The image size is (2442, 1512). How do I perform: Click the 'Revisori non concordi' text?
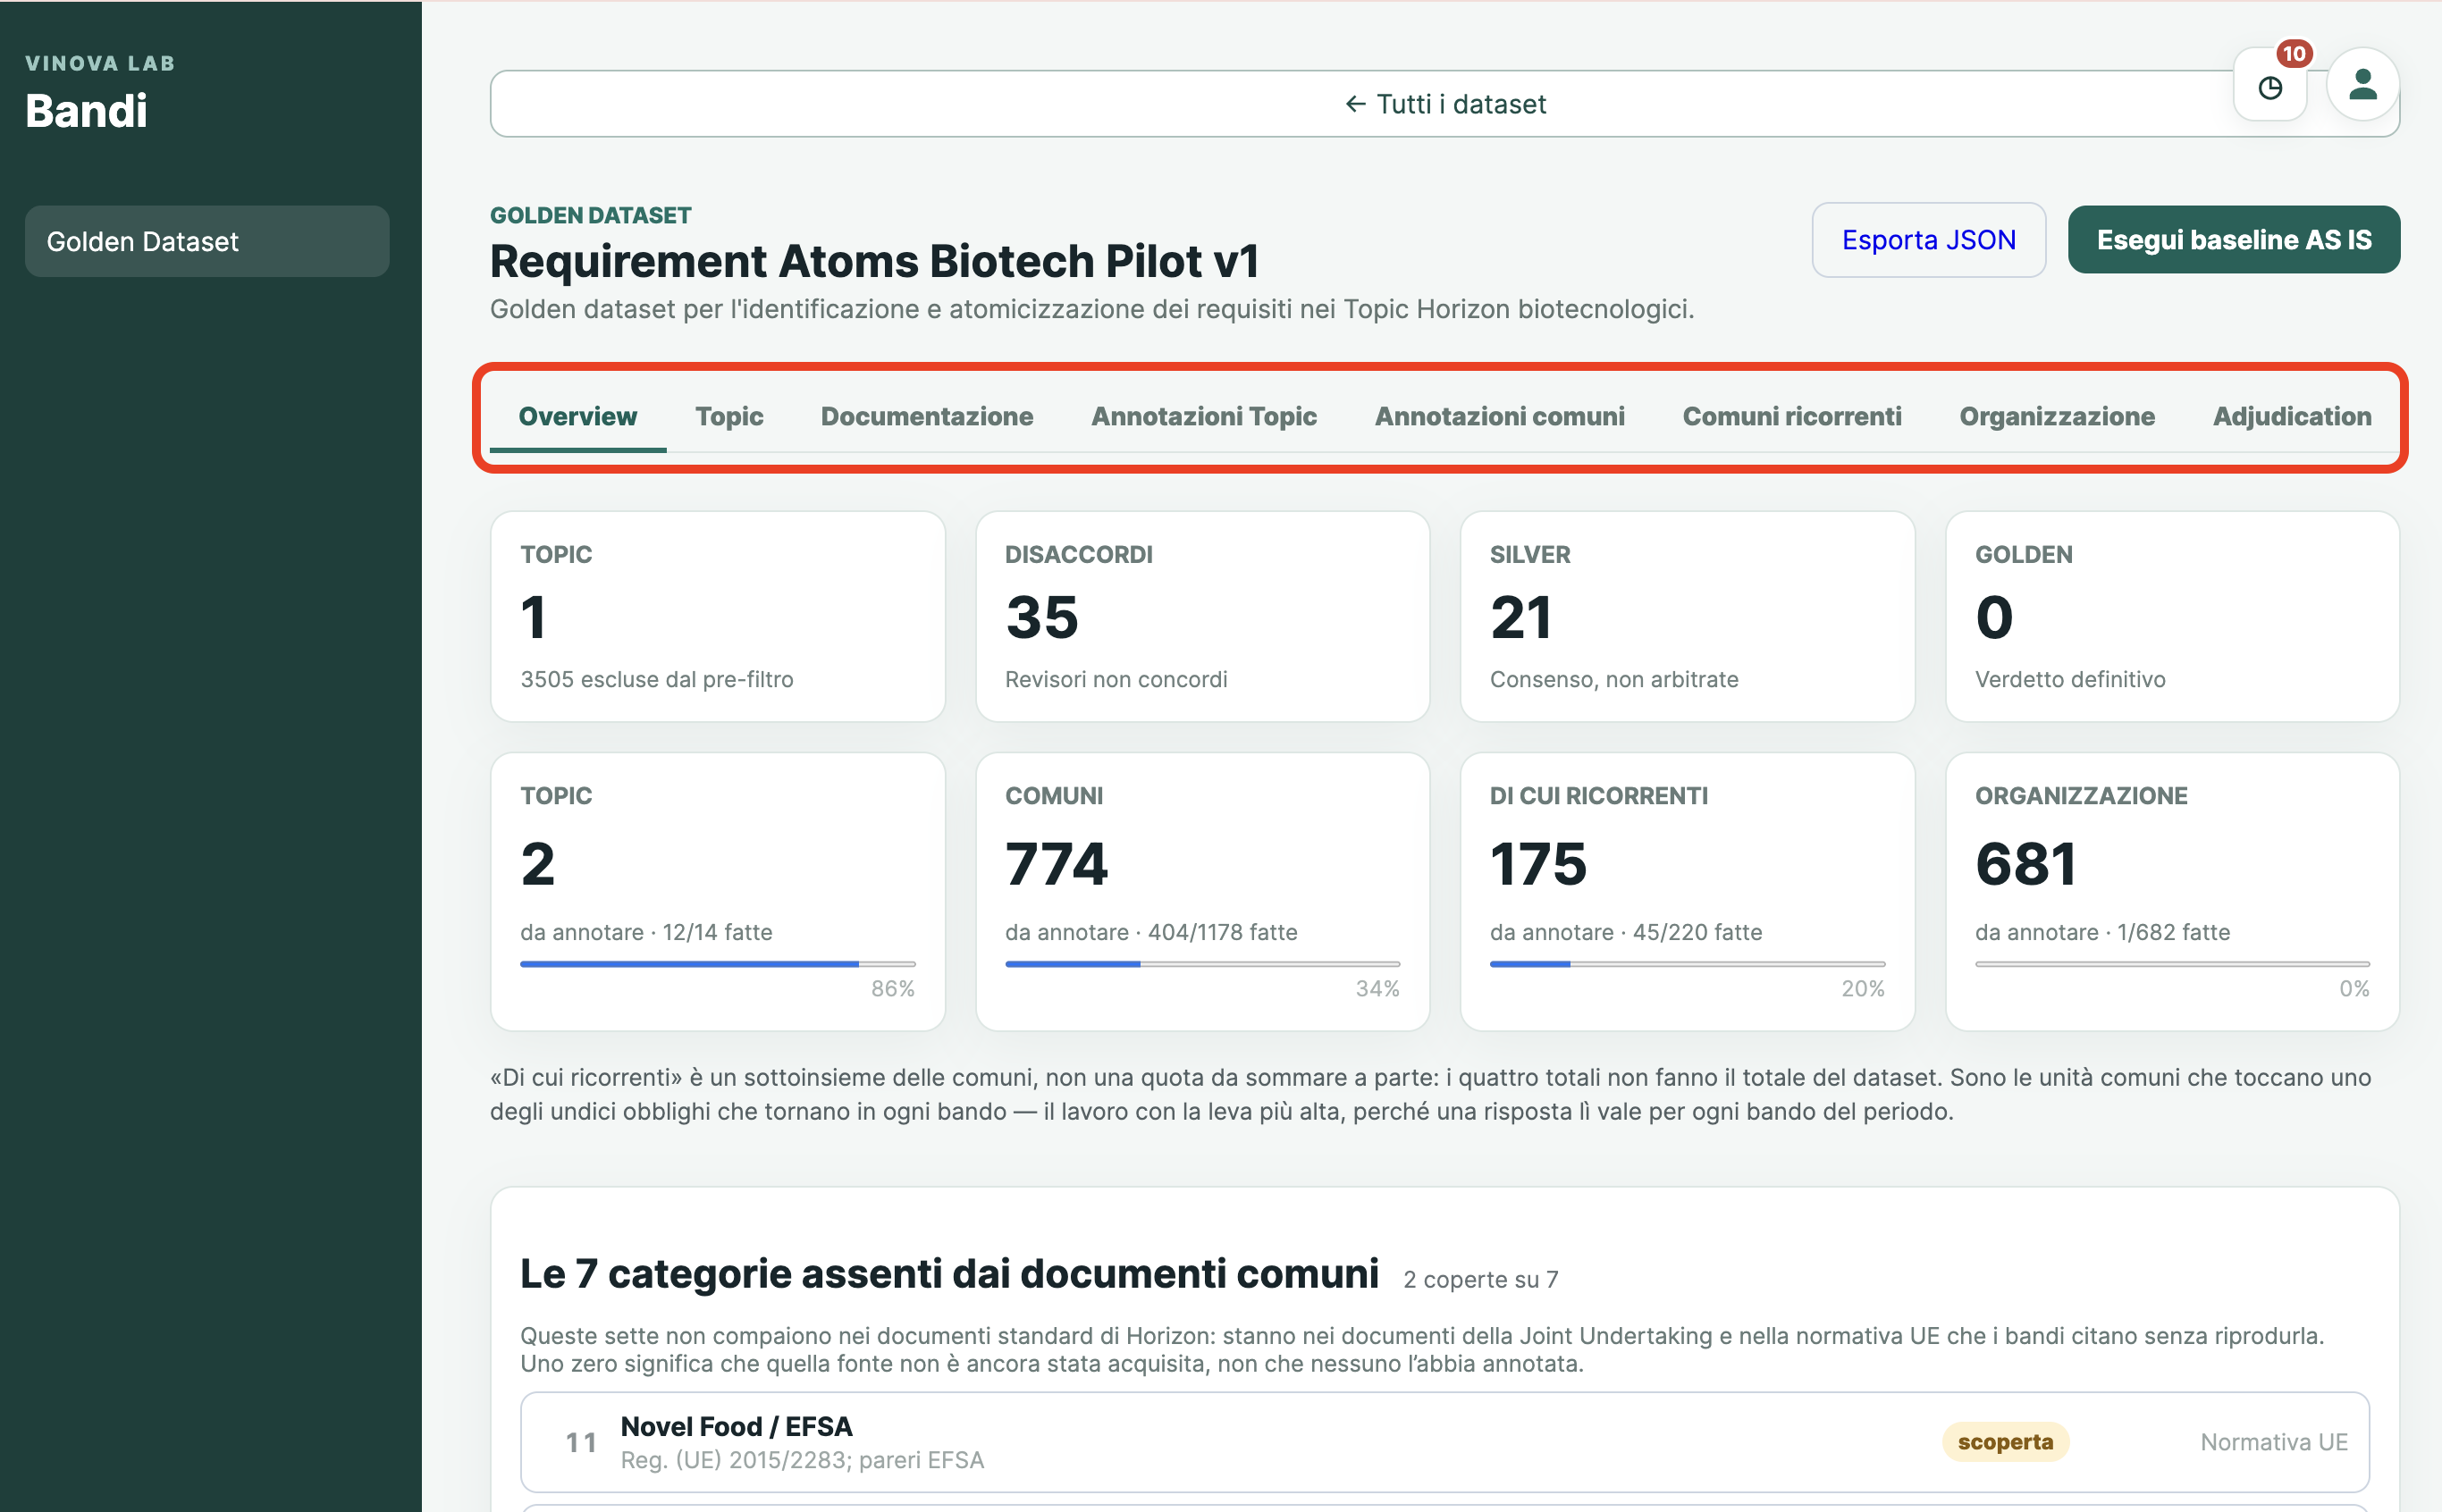point(1115,679)
